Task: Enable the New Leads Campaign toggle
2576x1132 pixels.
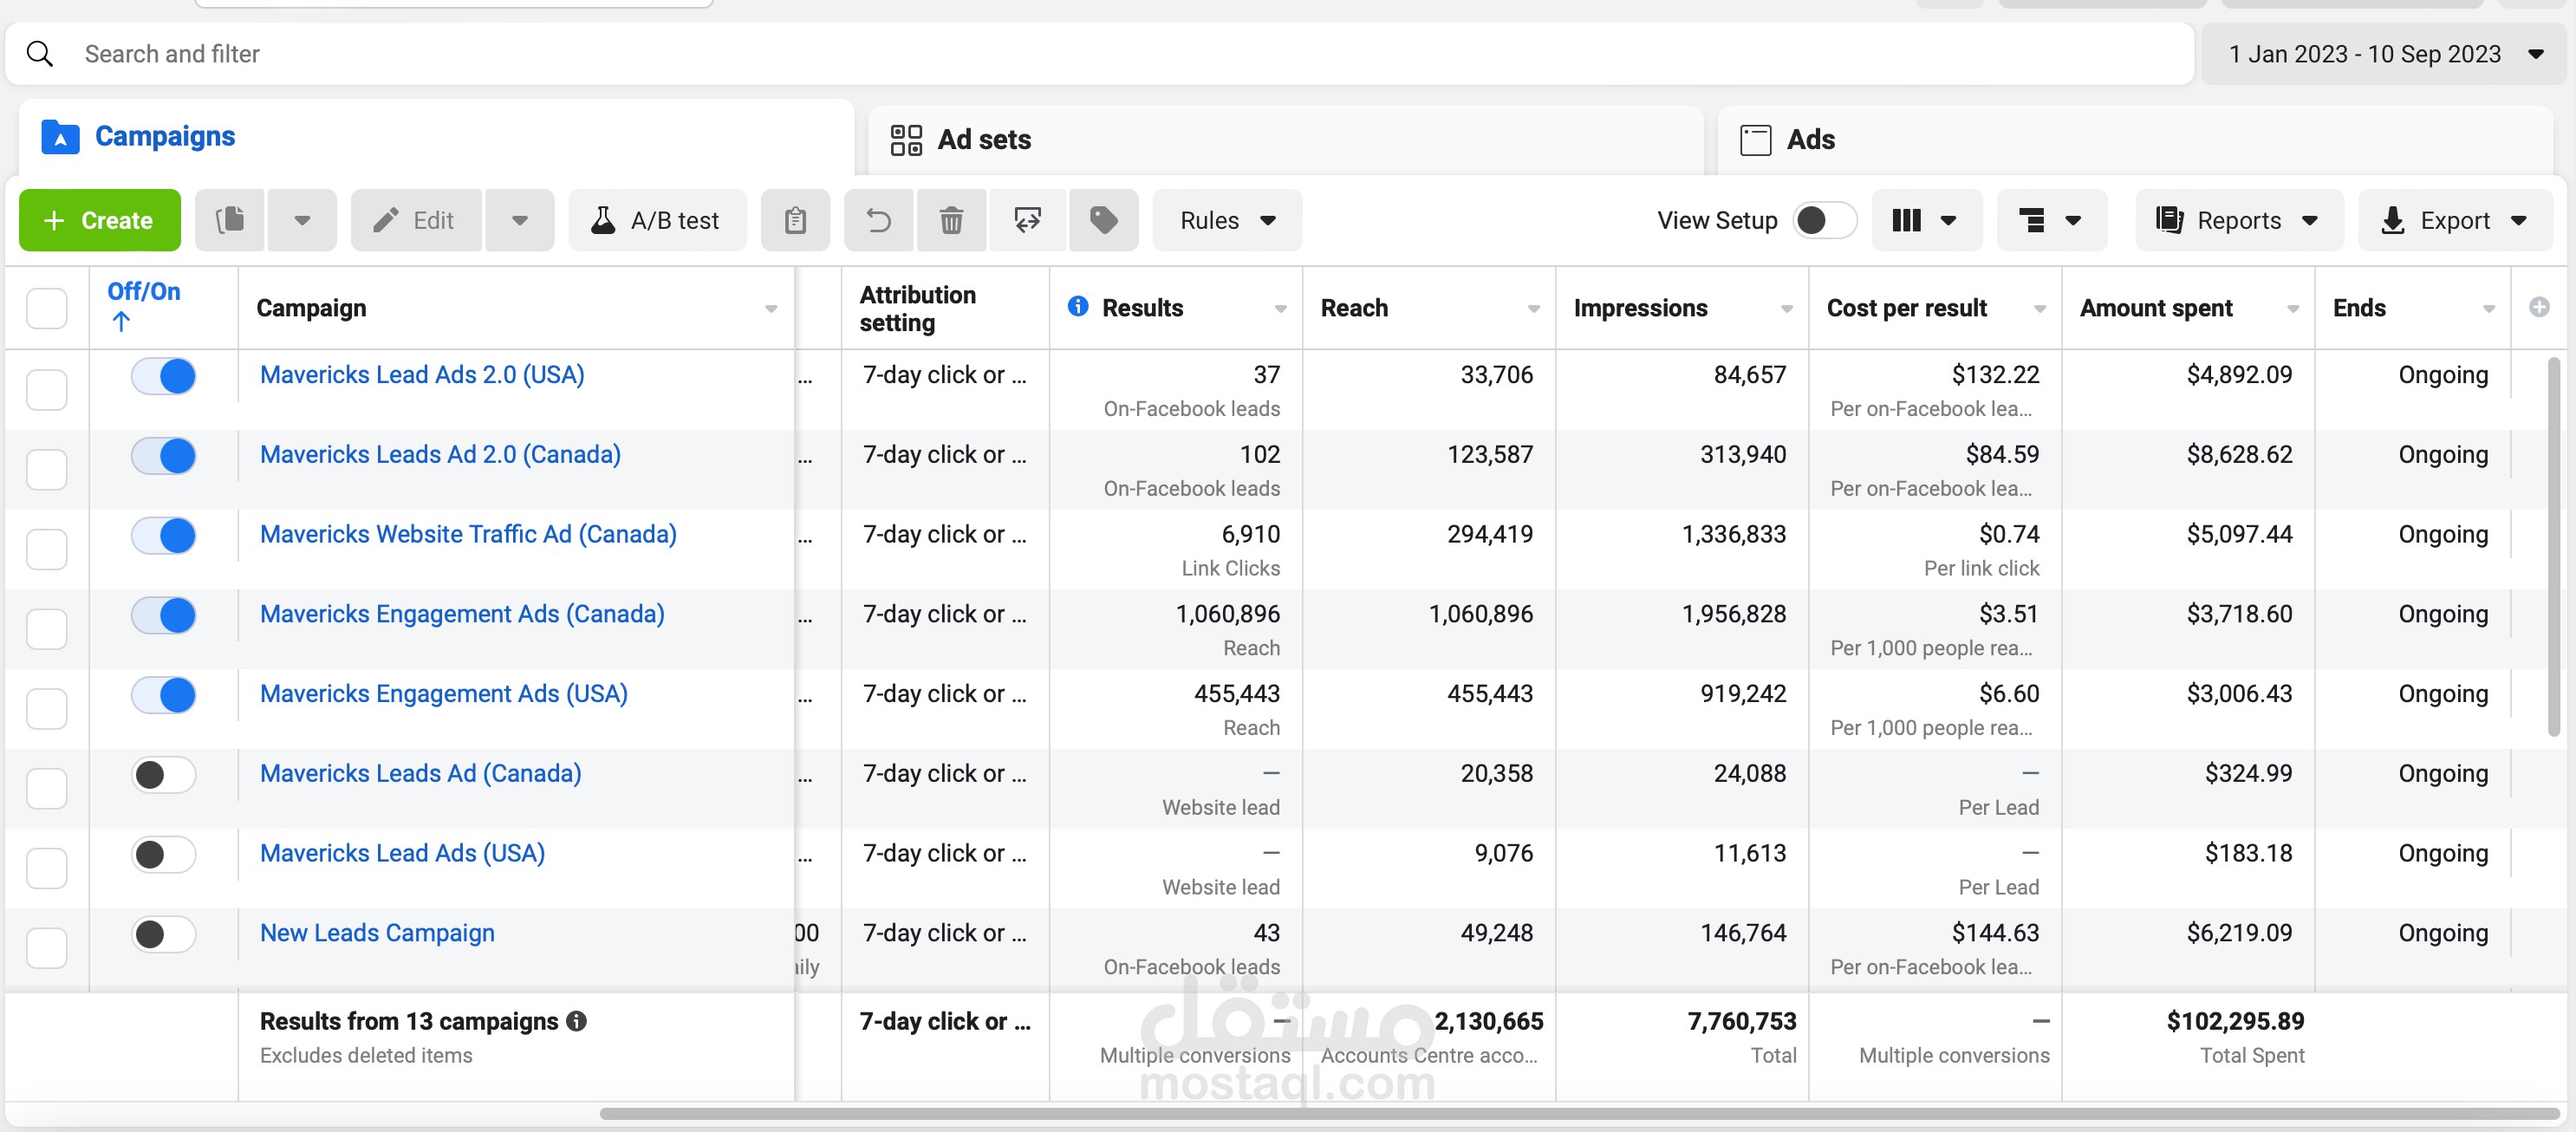Action: pyautogui.click(x=163, y=934)
